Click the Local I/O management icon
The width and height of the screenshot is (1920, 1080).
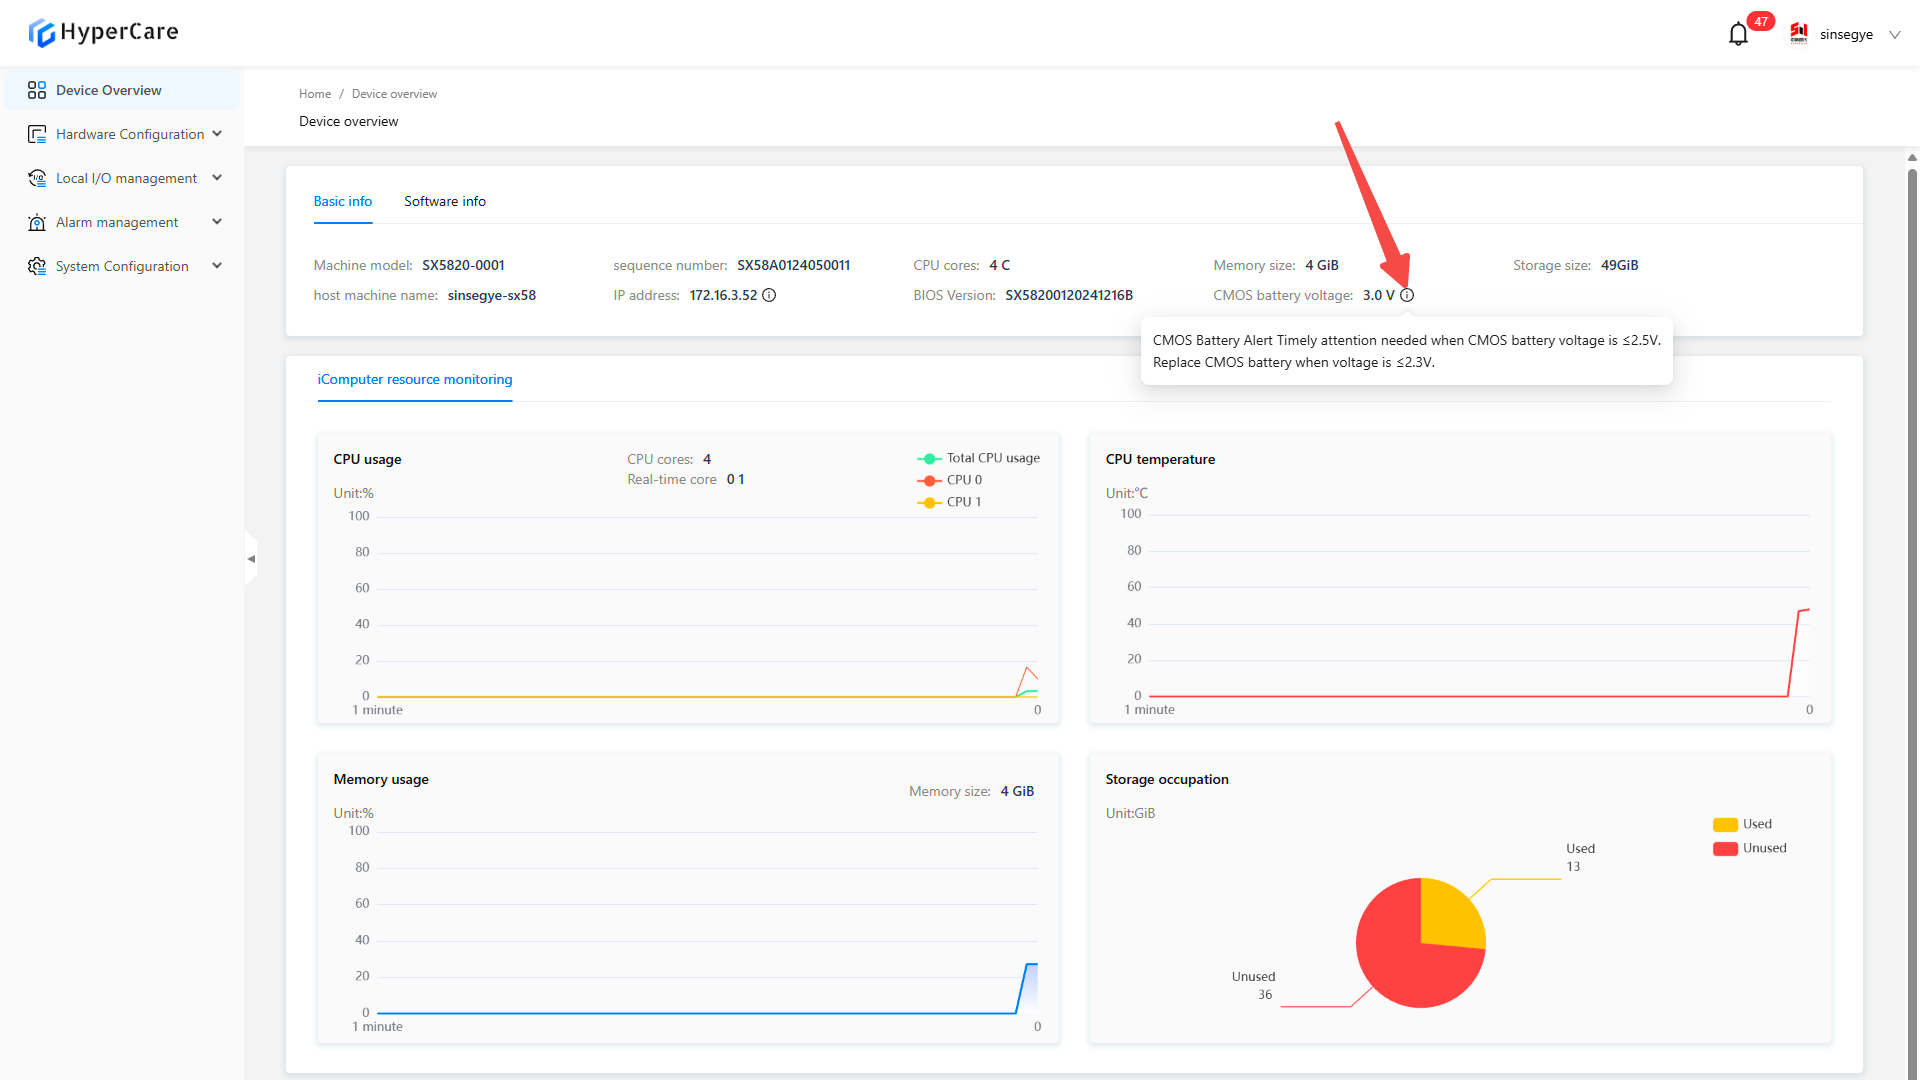37,178
